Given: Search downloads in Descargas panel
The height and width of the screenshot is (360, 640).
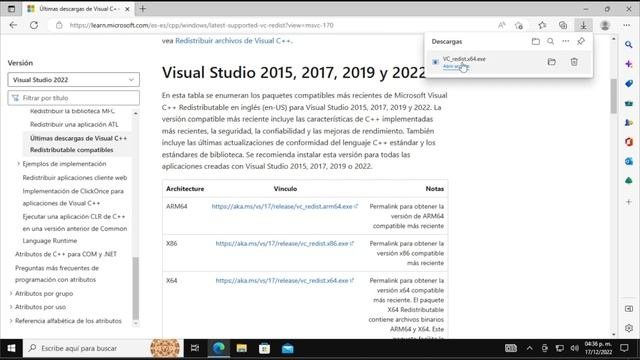Looking at the screenshot, I should (x=551, y=41).
